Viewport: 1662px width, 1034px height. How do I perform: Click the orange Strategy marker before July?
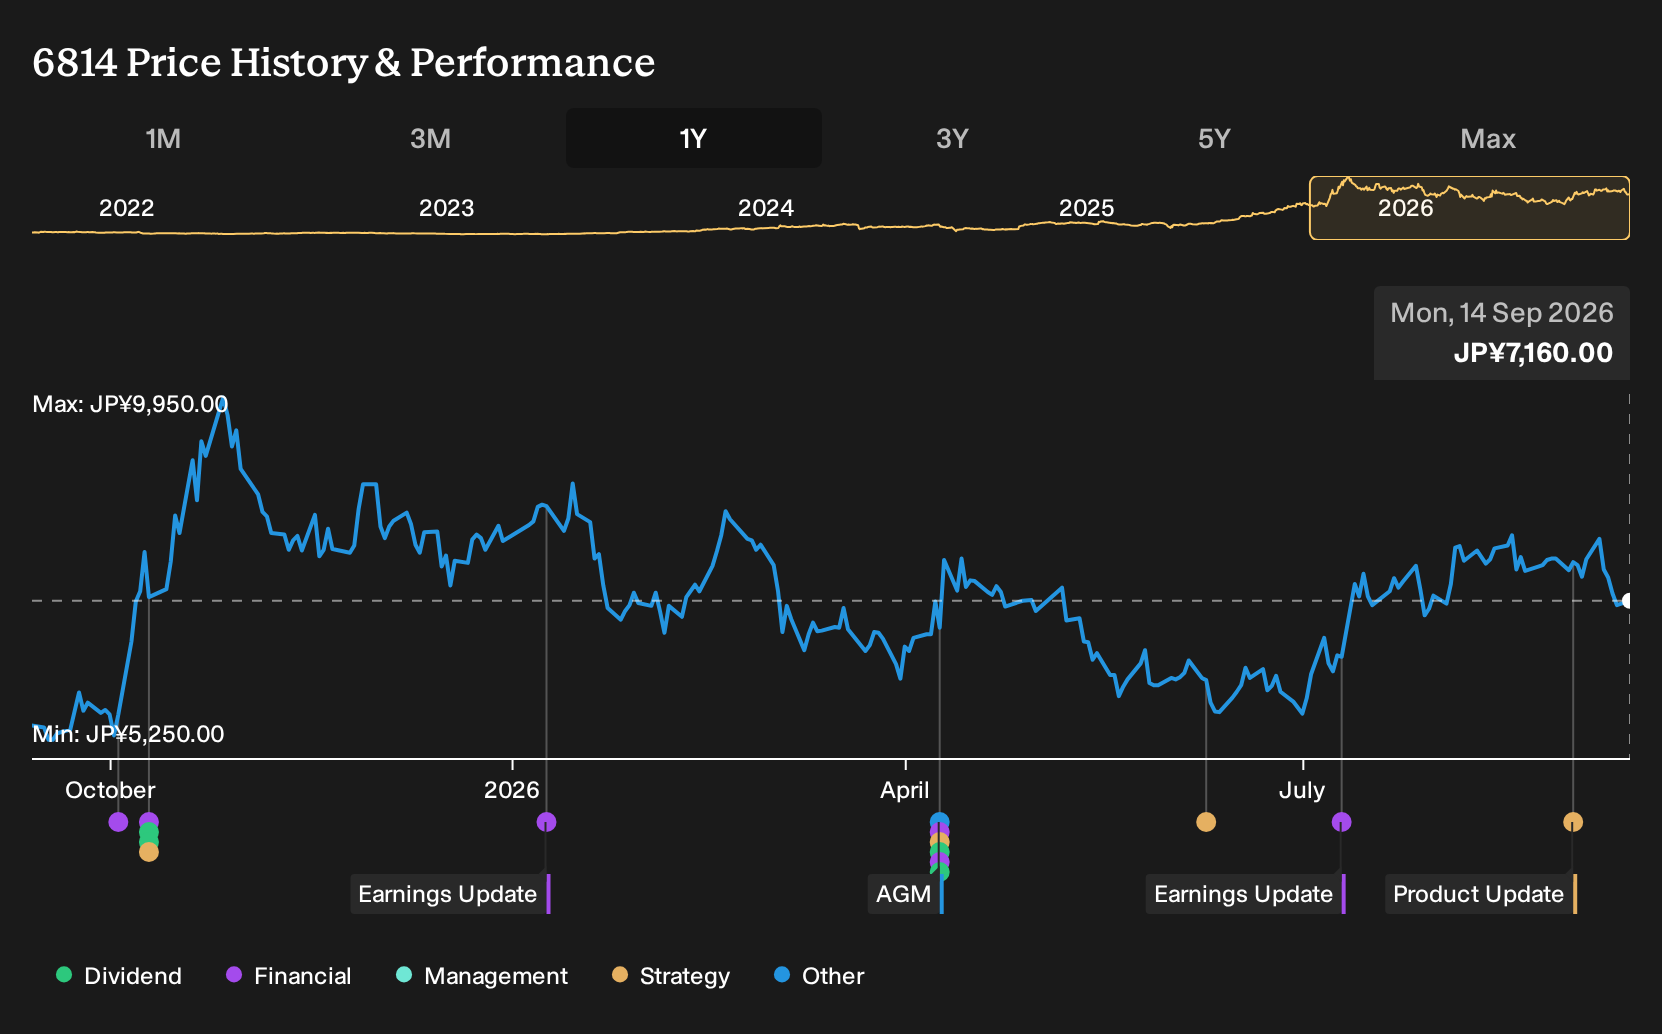1206,822
